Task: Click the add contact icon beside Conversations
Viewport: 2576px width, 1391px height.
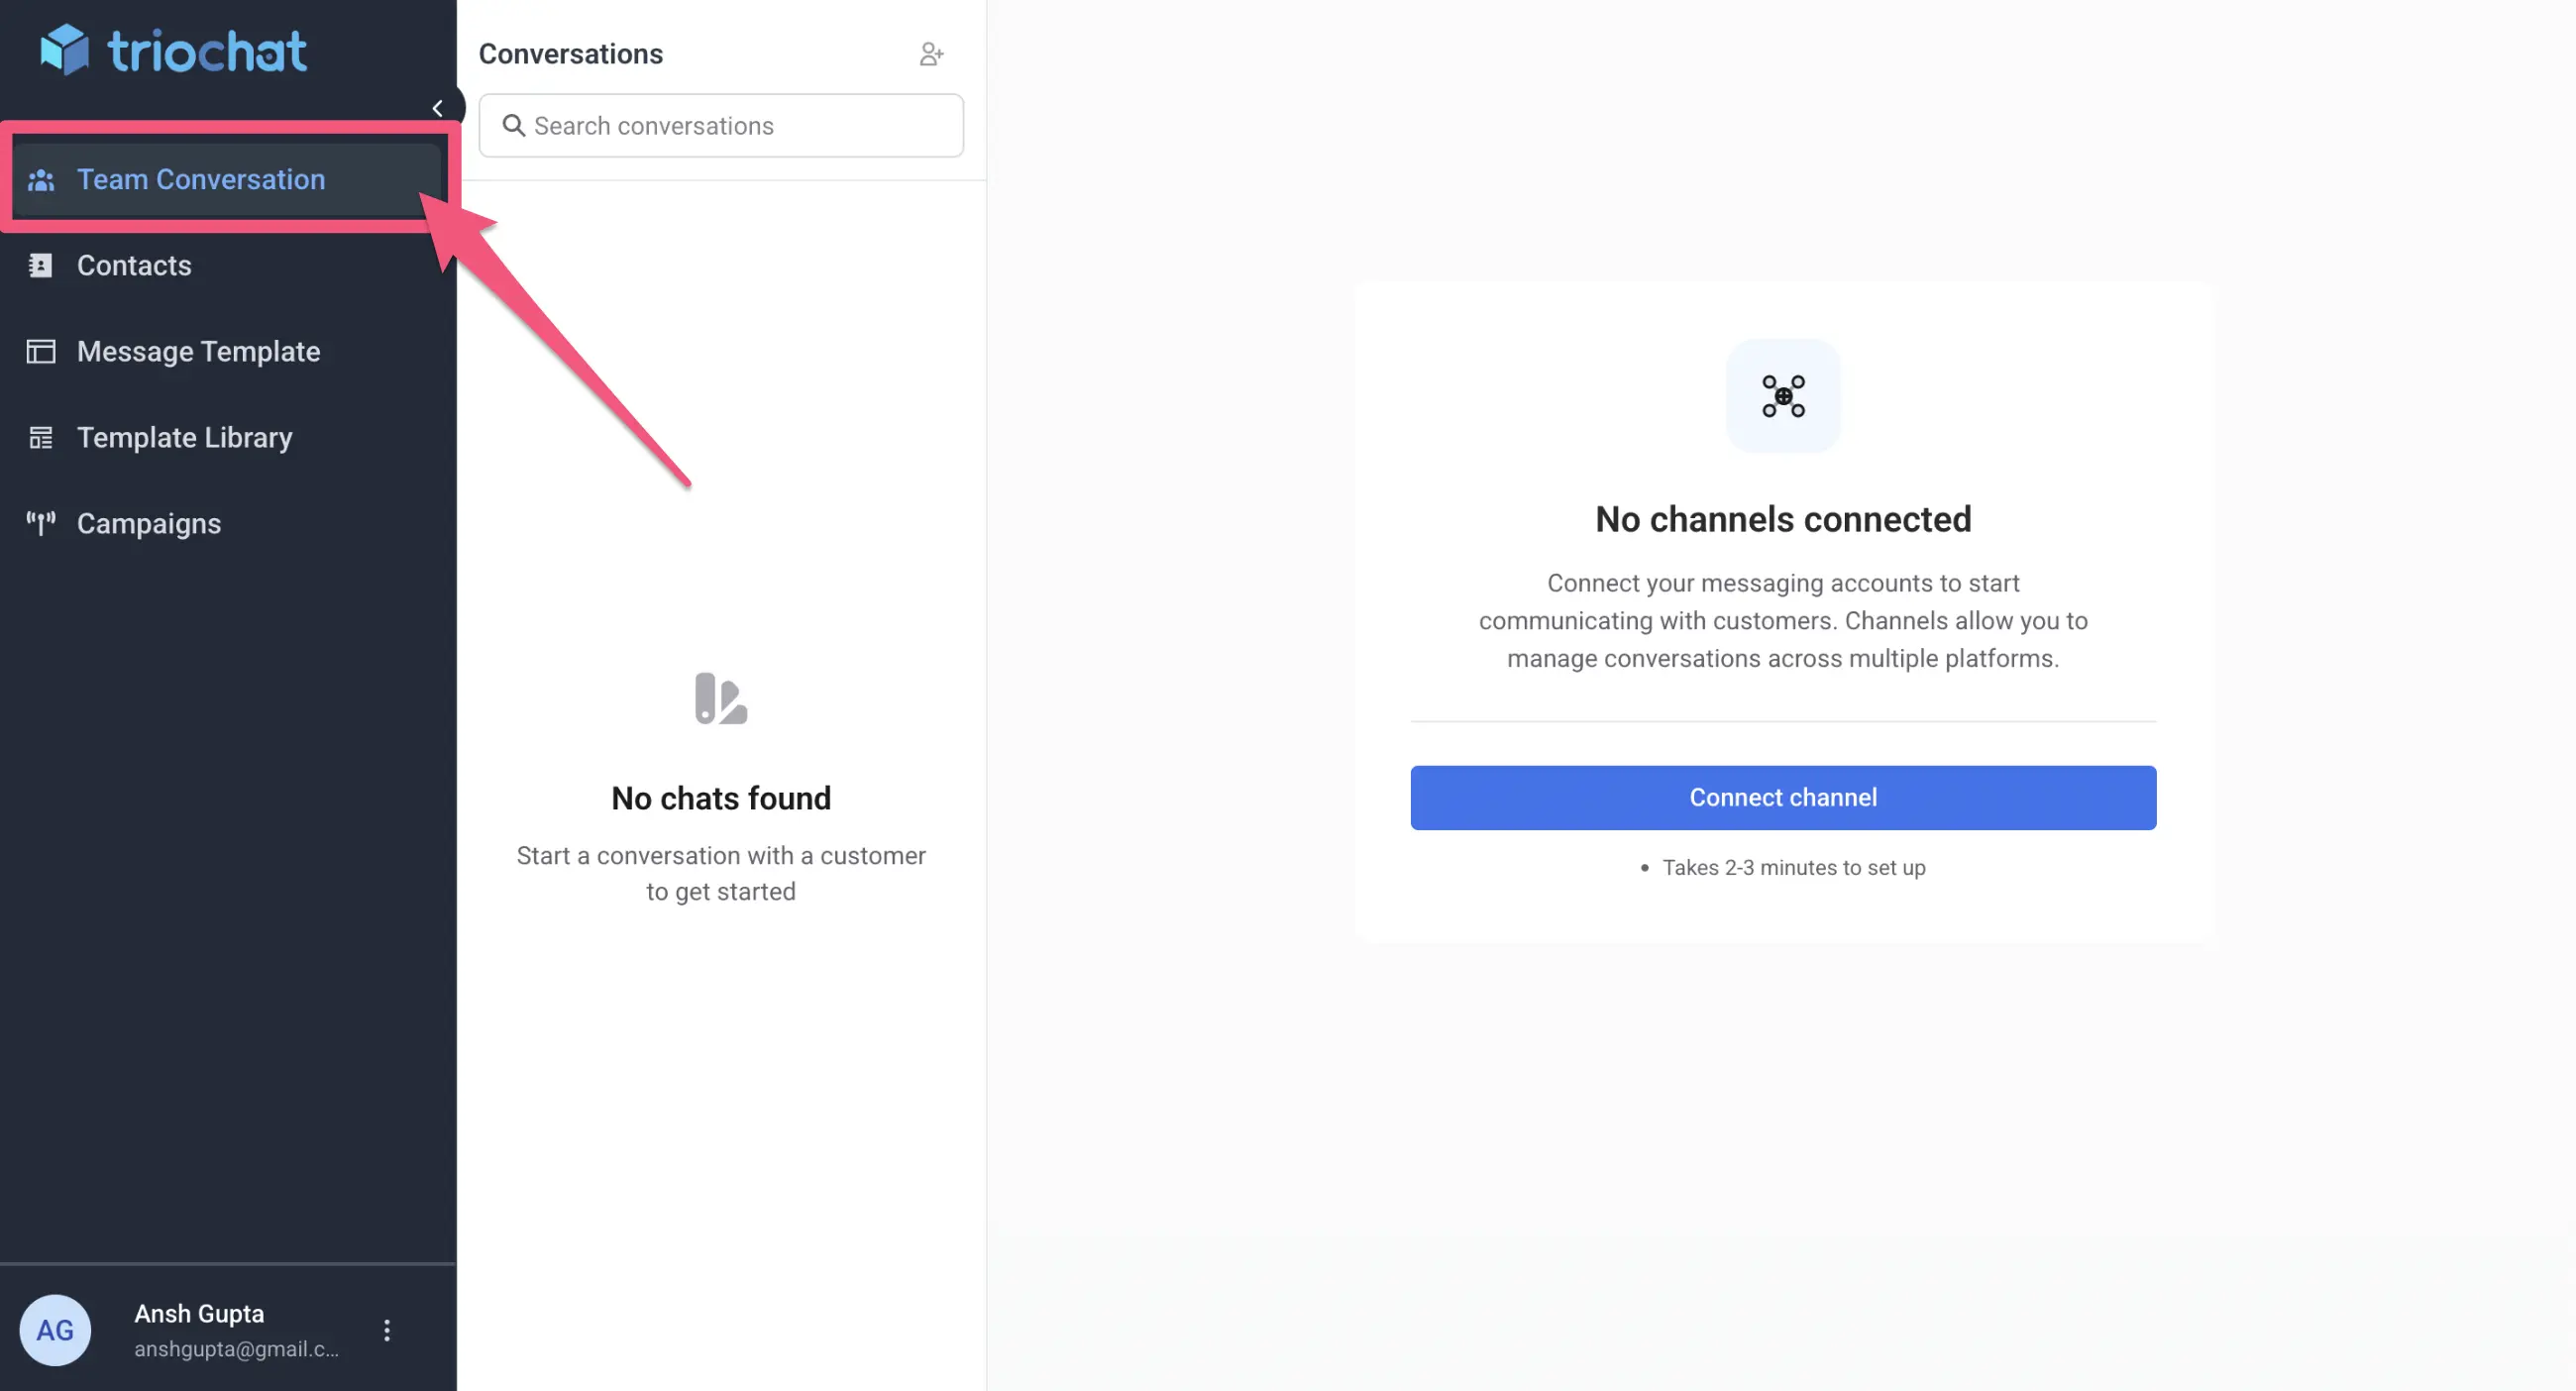Action: point(931,54)
